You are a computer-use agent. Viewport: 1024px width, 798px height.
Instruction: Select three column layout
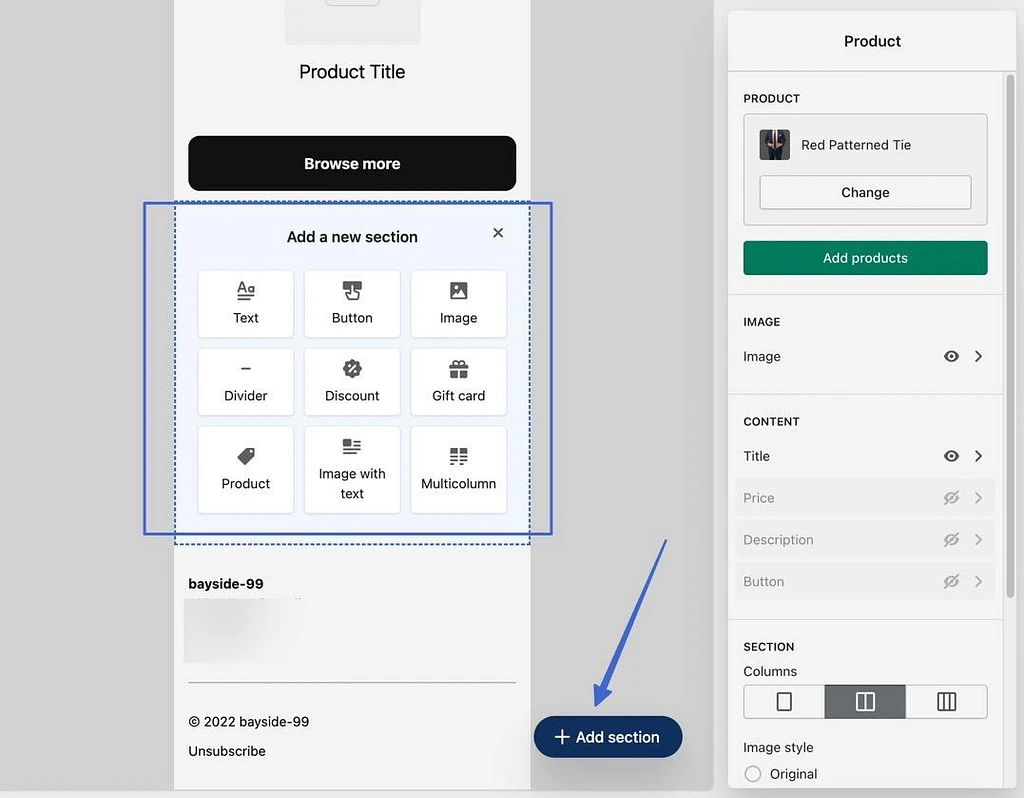tap(946, 701)
